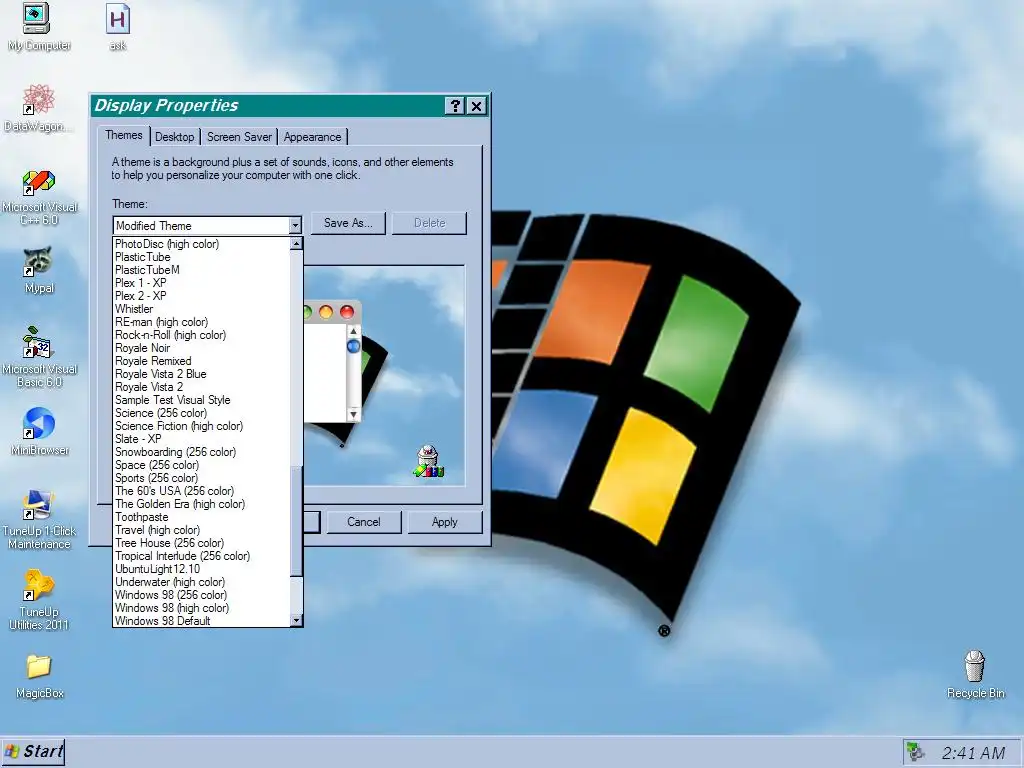Select RE-man (high color) theme
The height and width of the screenshot is (768, 1024).
pos(201,322)
